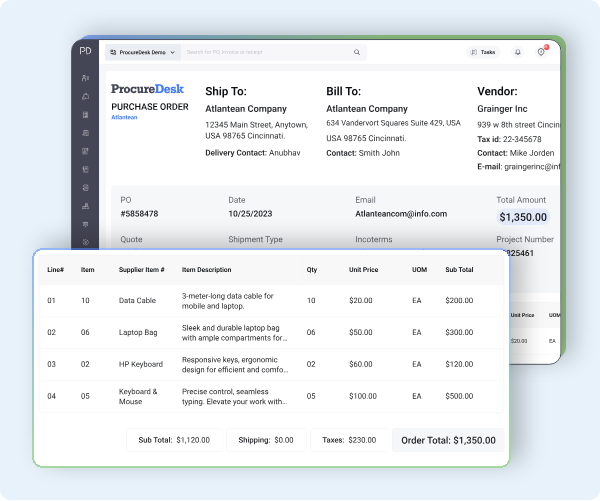Click the $60.00 unit price cell
600x501 pixels.
360,364
